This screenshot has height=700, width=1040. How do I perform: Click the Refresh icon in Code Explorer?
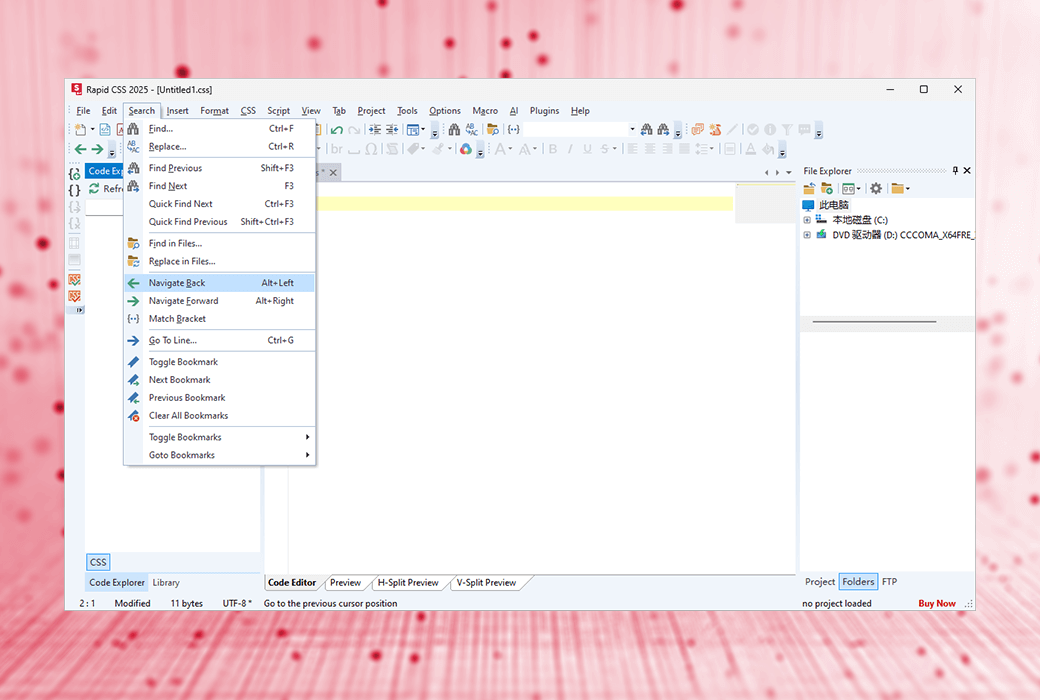[94, 188]
